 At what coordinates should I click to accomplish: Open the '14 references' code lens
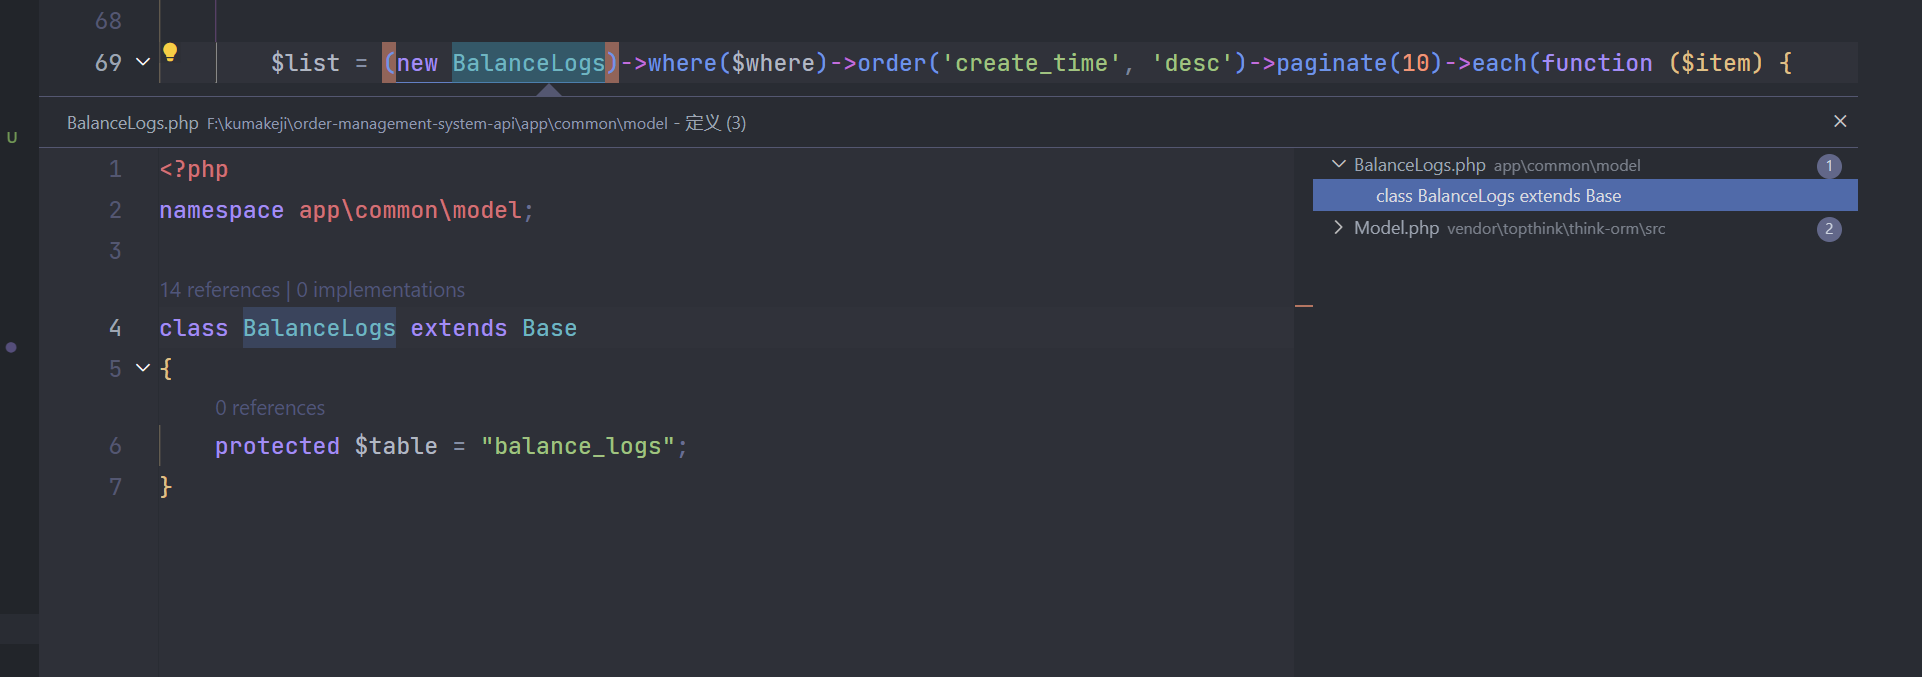[x=220, y=290]
